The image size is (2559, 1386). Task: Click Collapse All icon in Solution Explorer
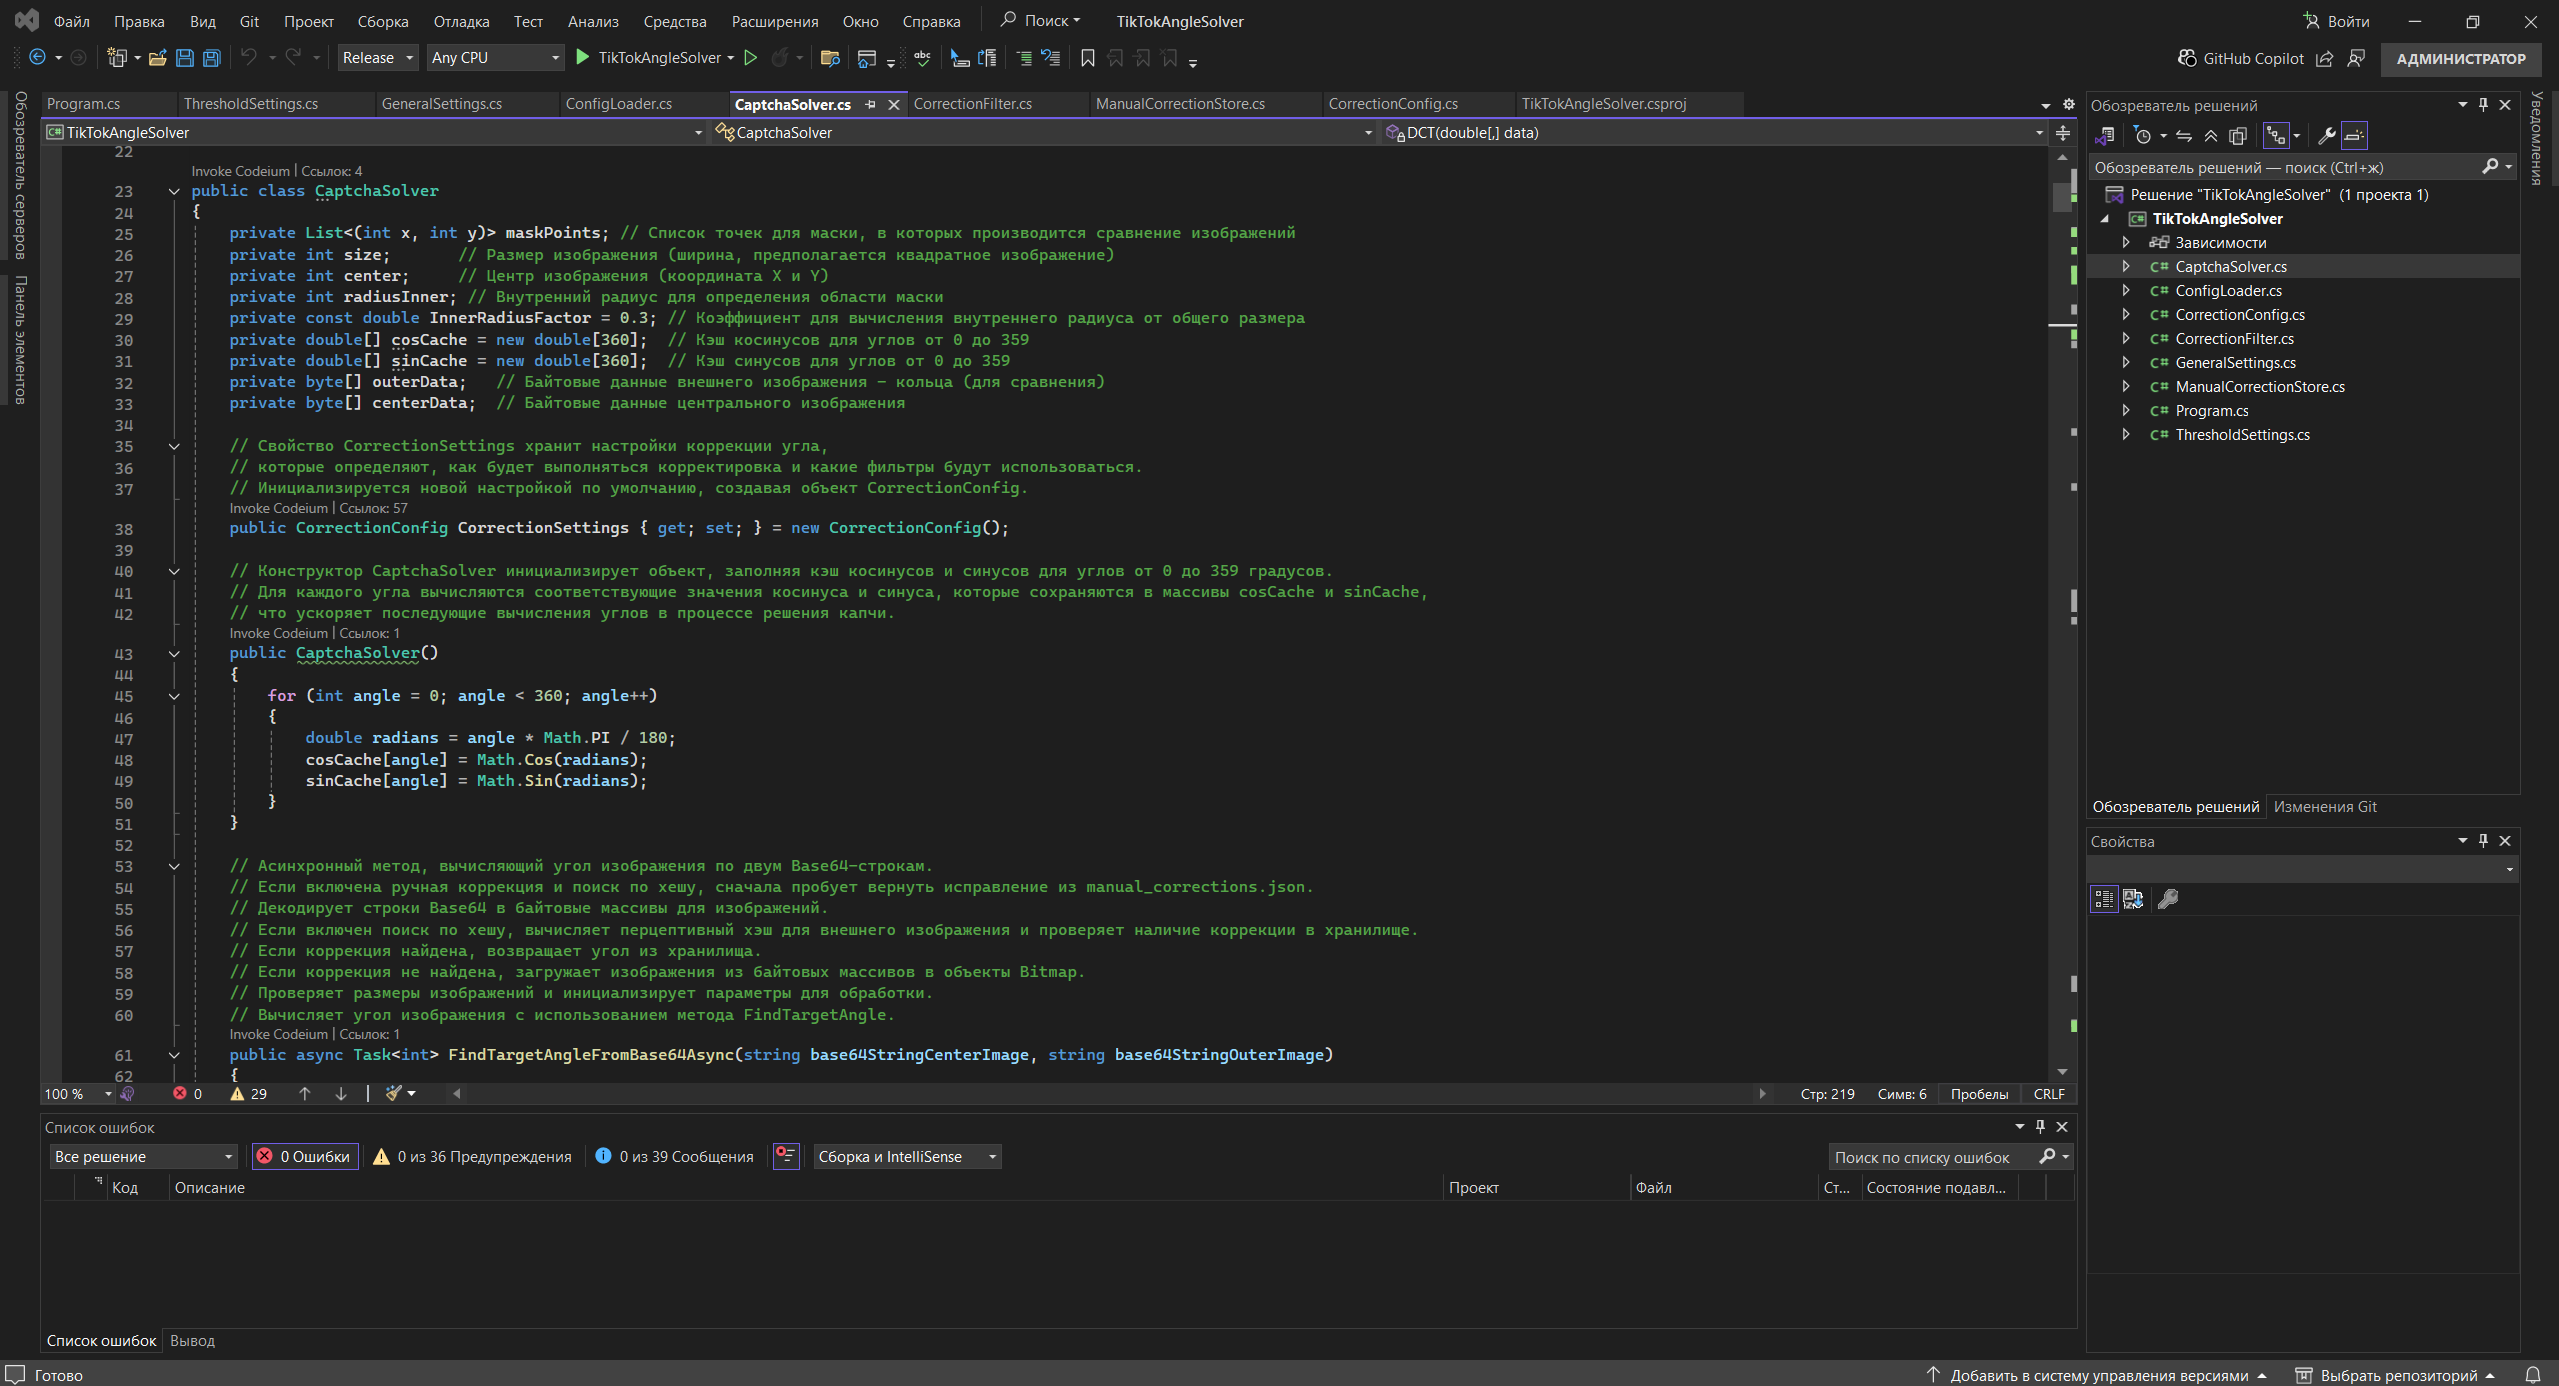[x=2211, y=135]
